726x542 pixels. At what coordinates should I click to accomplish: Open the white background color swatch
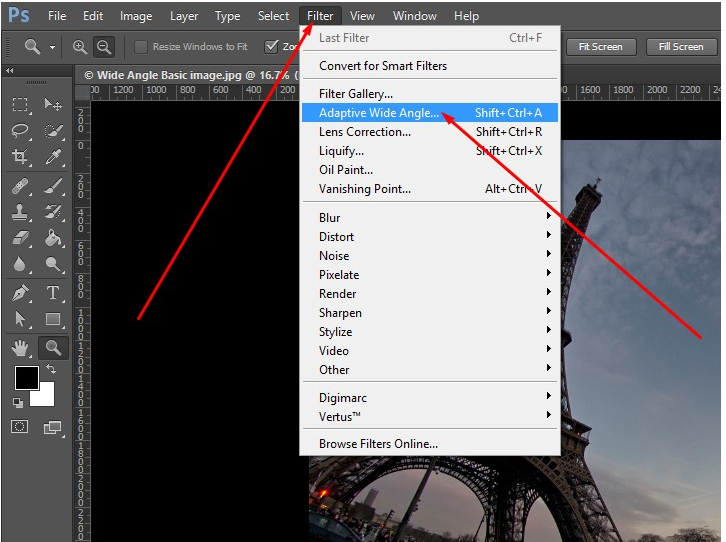click(44, 396)
